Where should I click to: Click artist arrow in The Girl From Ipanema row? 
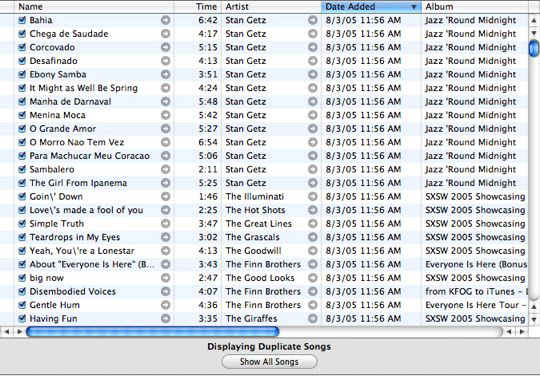[x=313, y=183]
